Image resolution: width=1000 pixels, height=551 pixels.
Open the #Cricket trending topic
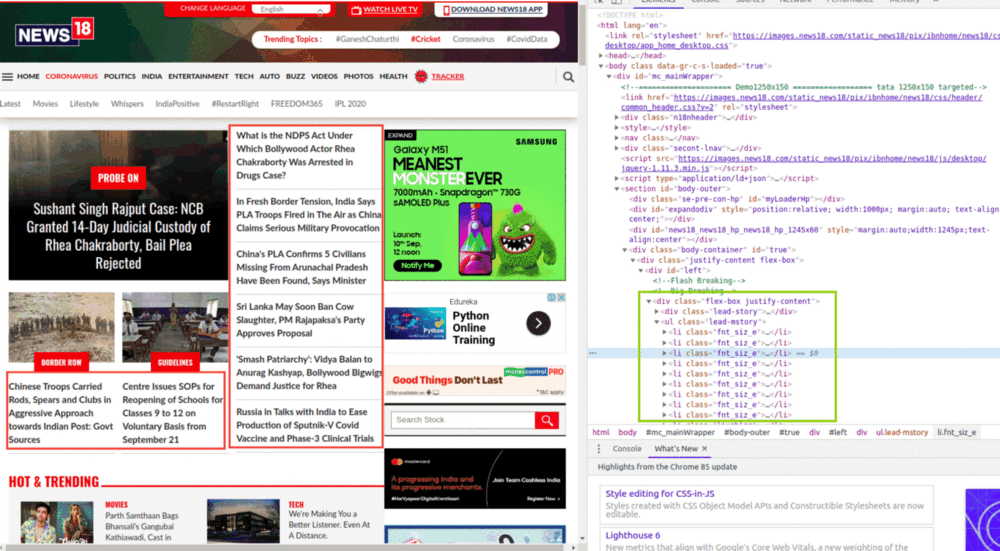pyautogui.click(x=425, y=39)
